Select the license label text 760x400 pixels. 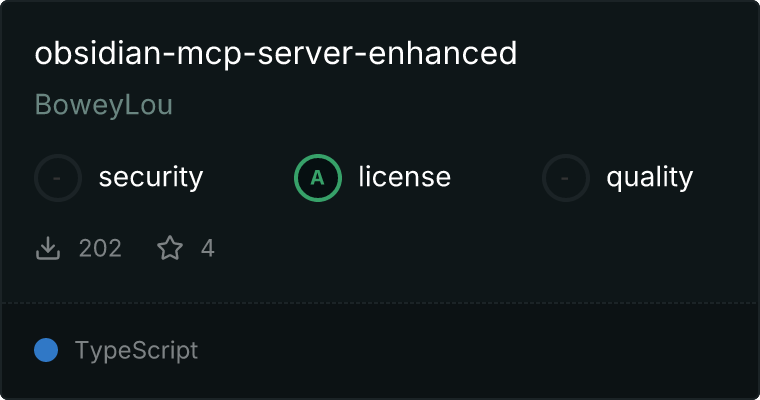405,177
